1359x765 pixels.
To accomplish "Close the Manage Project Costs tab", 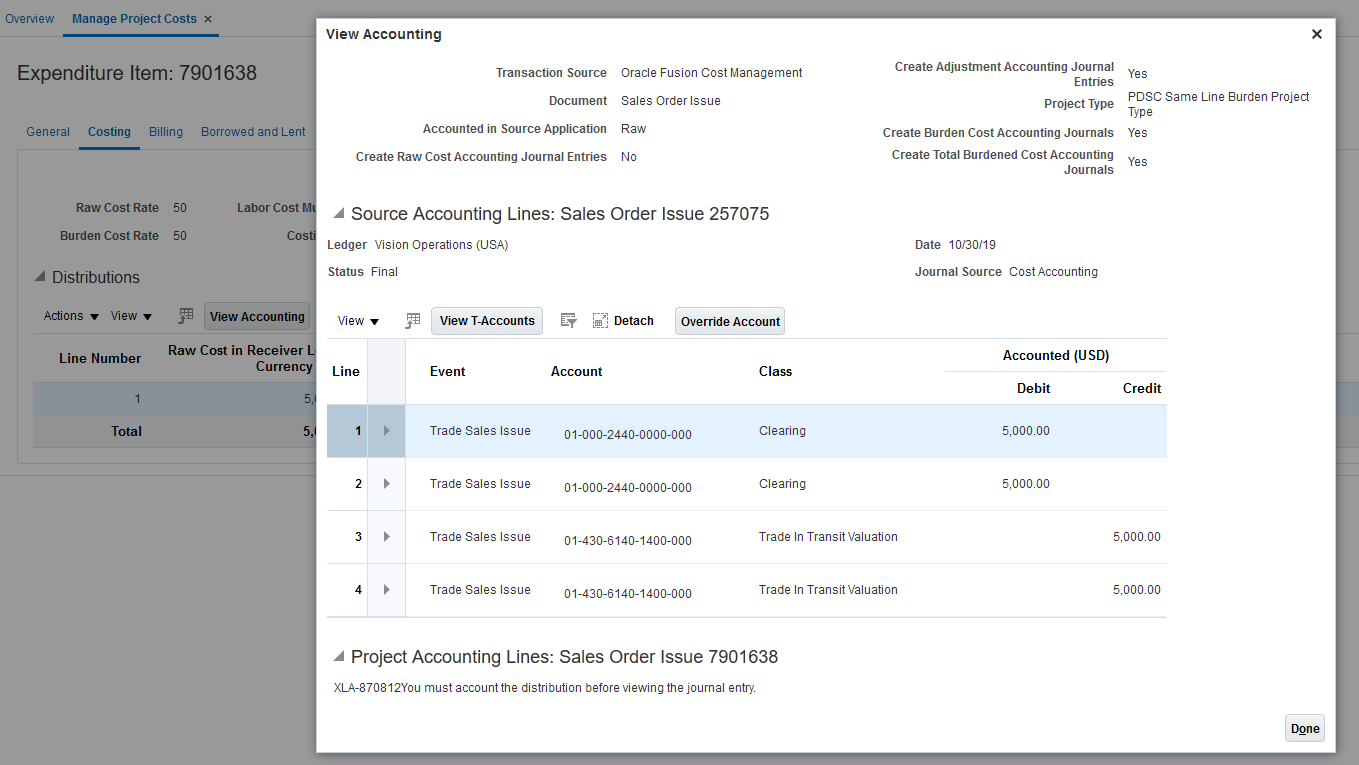I will point(208,19).
